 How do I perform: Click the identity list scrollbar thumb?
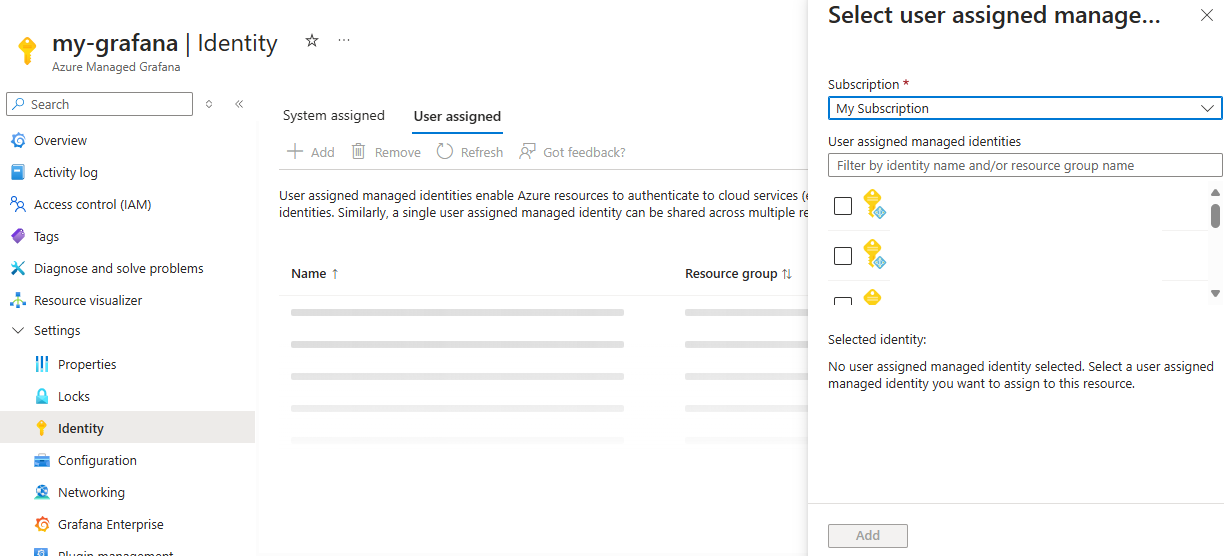click(x=1215, y=216)
